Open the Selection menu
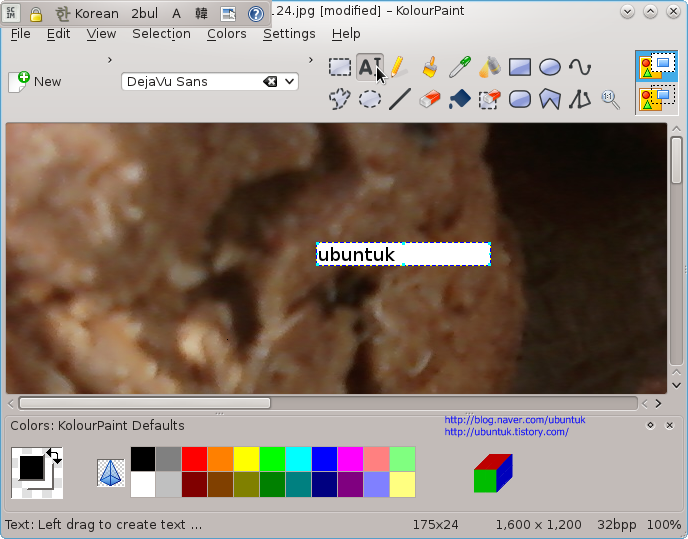 [161, 34]
